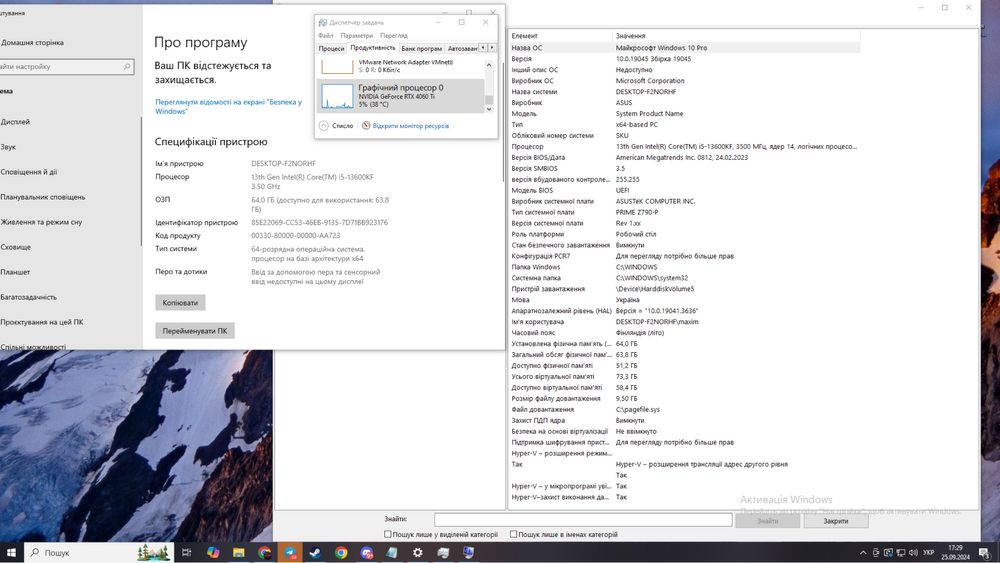Click the search magnifier in Settings search box
The image size is (1000, 563).
tap(127, 66)
